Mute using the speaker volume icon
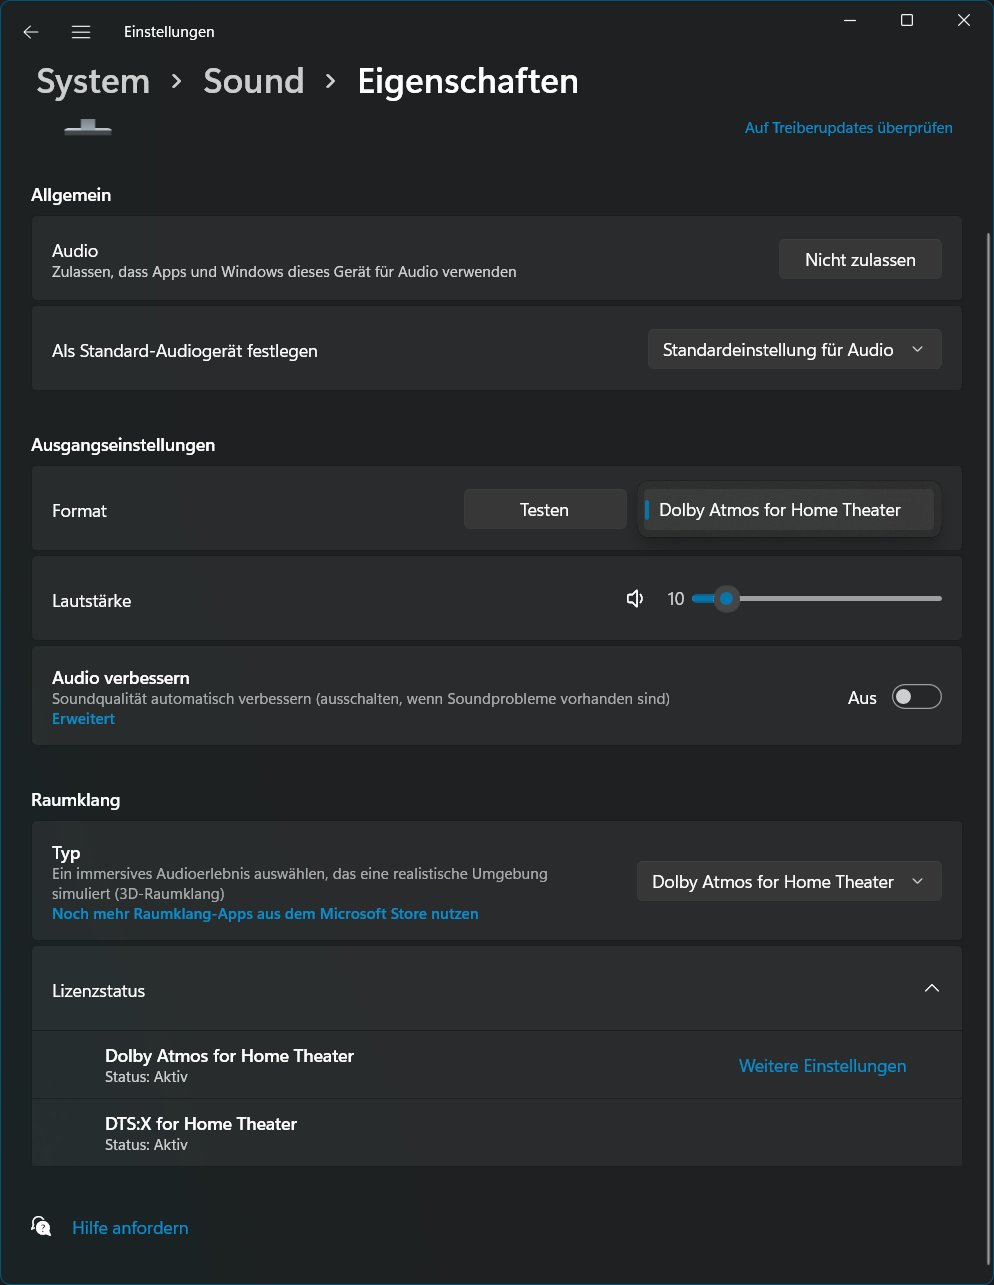The width and height of the screenshot is (994, 1285). (x=635, y=599)
